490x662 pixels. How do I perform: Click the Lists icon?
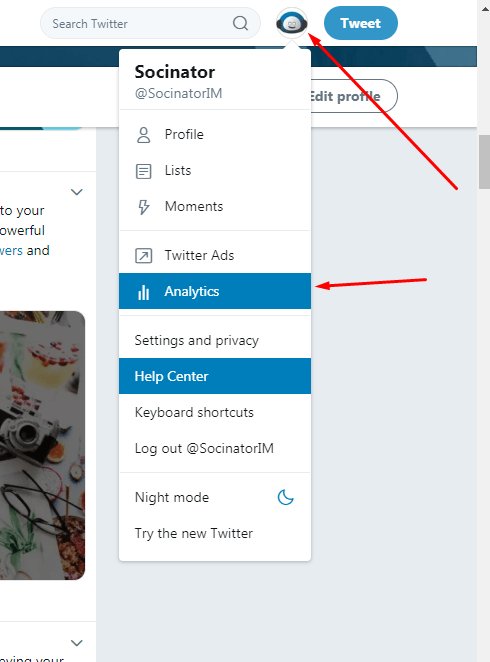143,171
